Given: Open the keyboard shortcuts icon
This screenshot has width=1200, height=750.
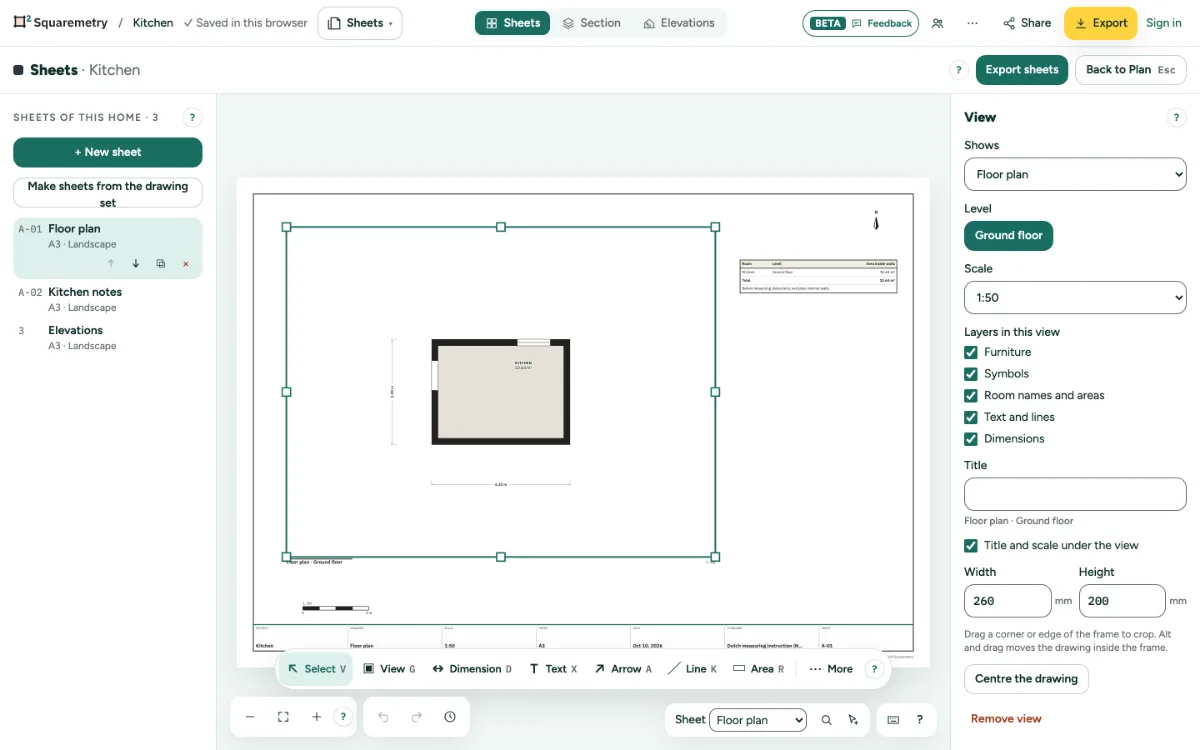Looking at the screenshot, I should tap(893, 720).
